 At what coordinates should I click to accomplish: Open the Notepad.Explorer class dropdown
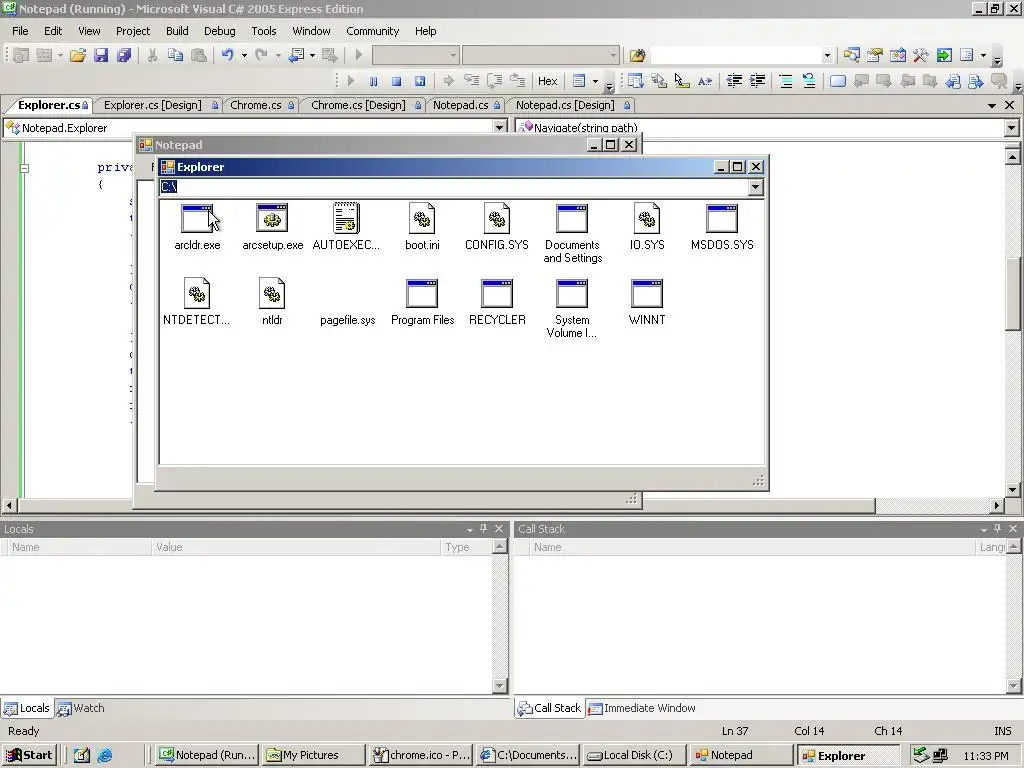click(x=500, y=127)
